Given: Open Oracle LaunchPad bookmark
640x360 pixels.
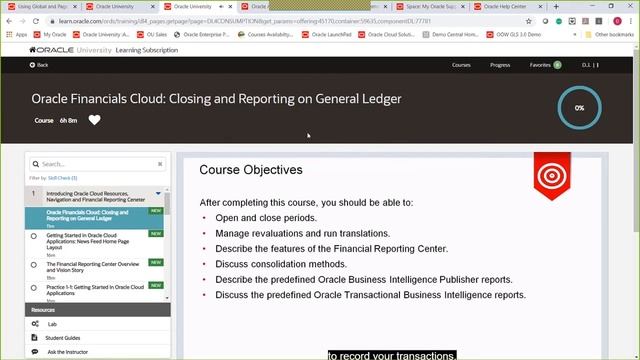Looking at the screenshot, I should pyautogui.click(x=327, y=35).
